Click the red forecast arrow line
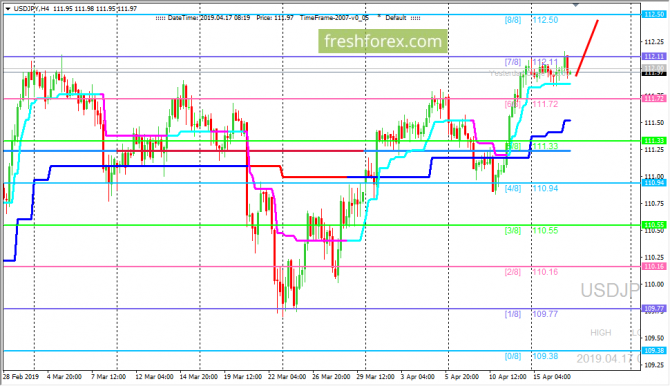 pyautogui.click(x=587, y=48)
